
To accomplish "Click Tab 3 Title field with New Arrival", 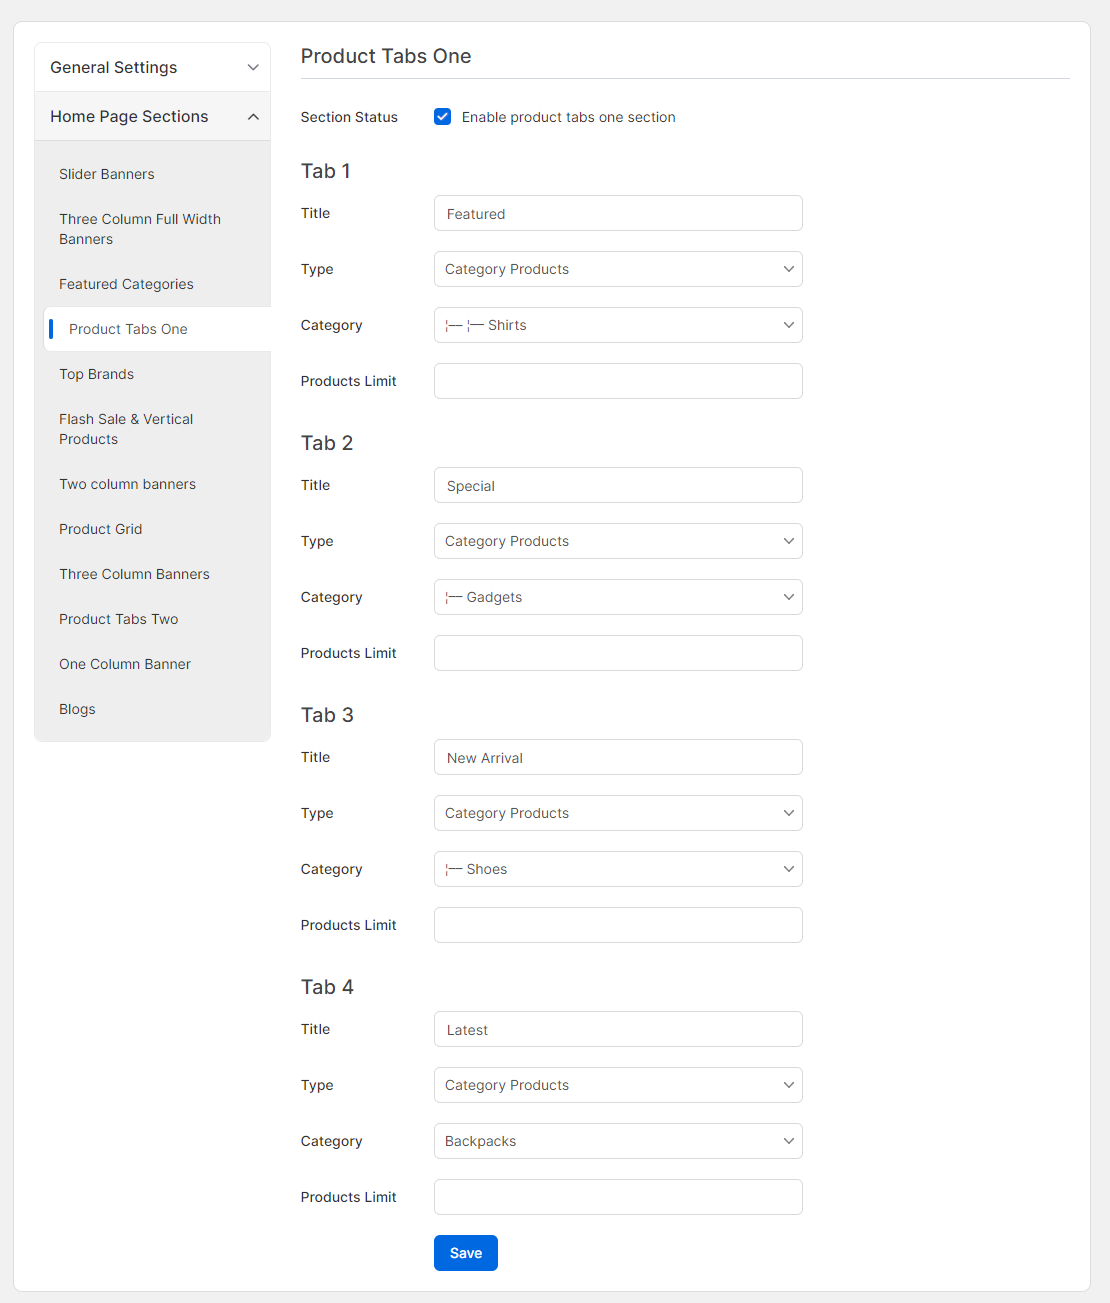I will [x=617, y=757].
